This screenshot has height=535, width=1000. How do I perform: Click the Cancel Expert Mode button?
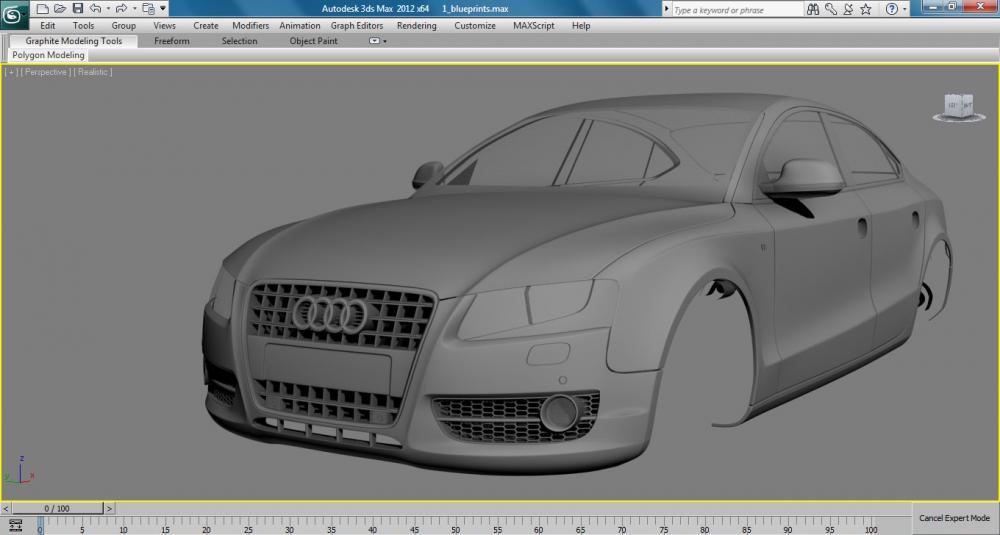[x=954, y=518]
